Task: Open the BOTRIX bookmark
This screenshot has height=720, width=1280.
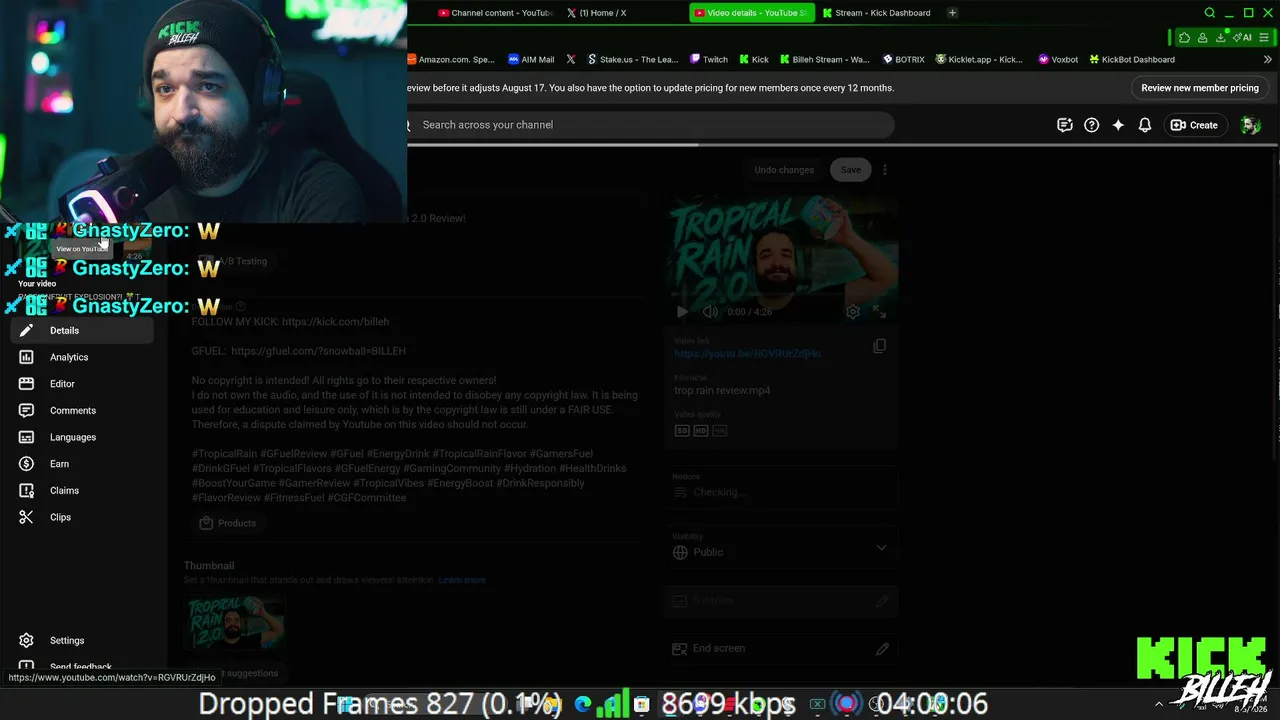Action: coord(904,59)
